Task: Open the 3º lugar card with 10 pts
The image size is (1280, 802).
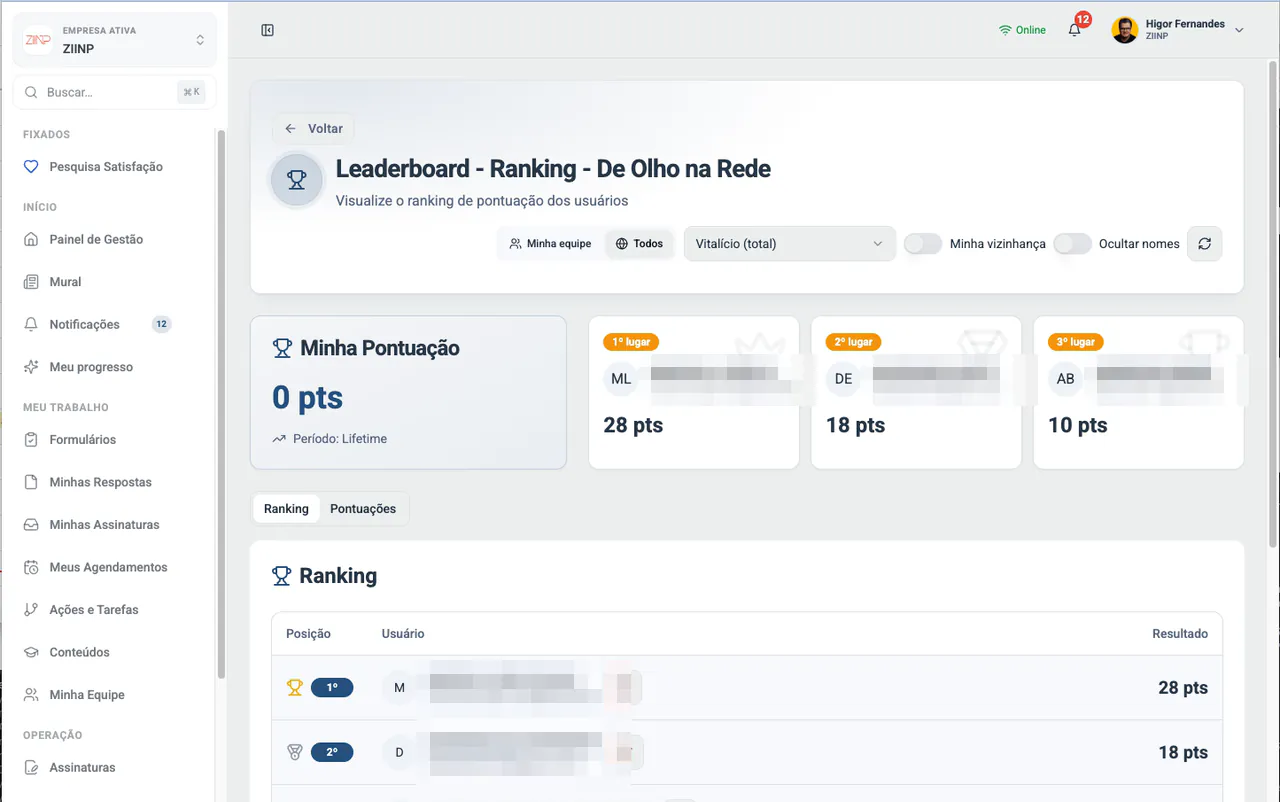Action: (1138, 392)
